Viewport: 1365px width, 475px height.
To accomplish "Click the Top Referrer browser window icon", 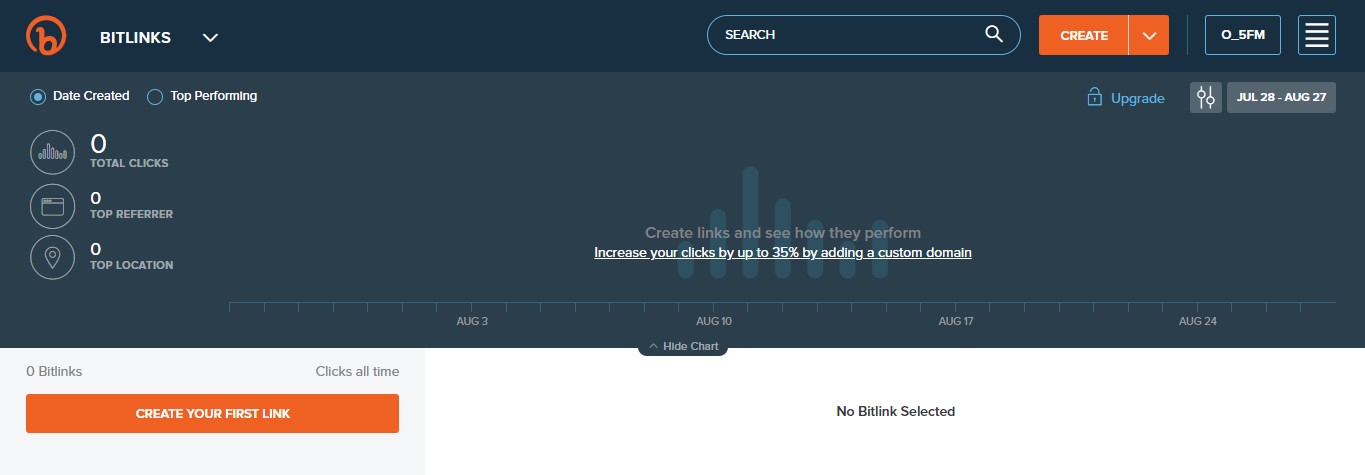I will coord(53,207).
